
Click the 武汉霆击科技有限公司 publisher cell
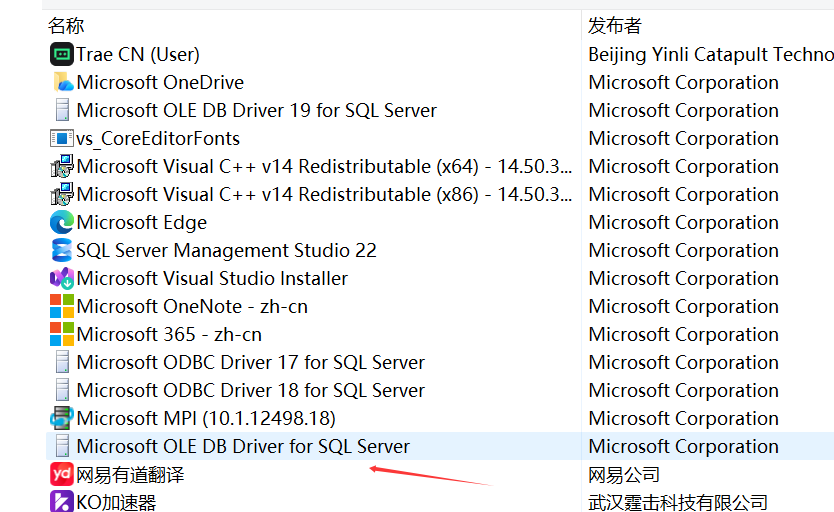(x=678, y=502)
